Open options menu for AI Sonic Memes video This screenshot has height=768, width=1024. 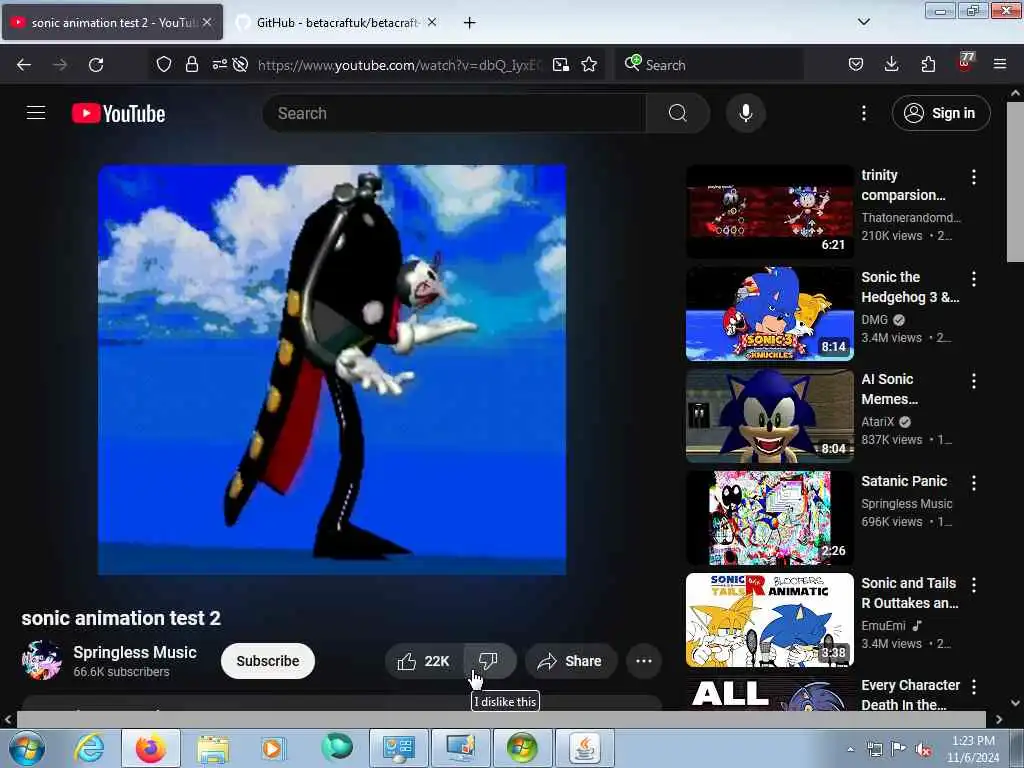pyautogui.click(x=974, y=381)
